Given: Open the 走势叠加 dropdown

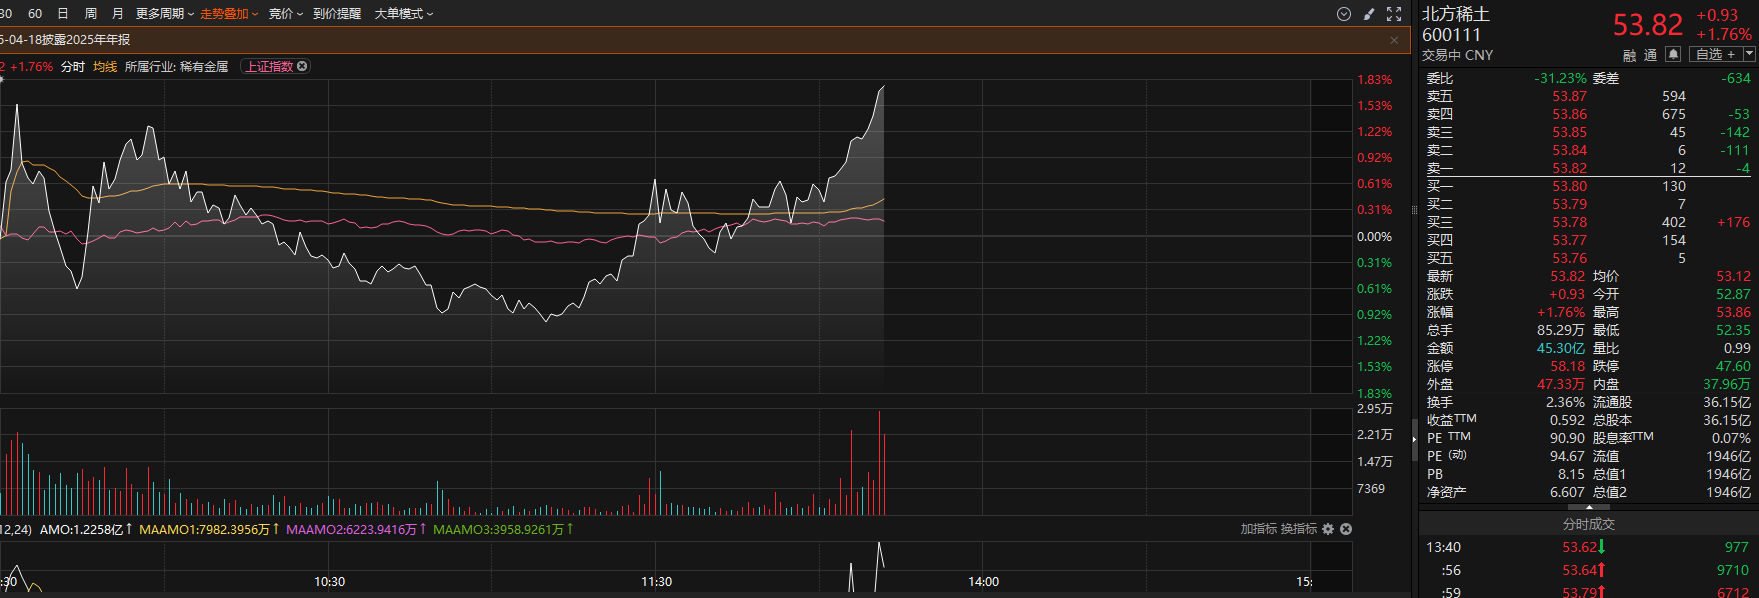Looking at the screenshot, I should coord(229,14).
